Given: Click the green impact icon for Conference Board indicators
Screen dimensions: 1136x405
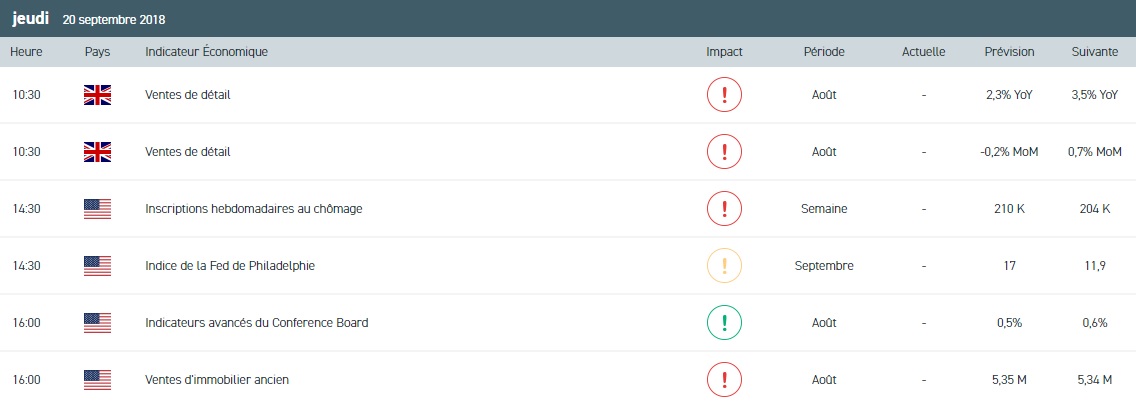Looking at the screenshot, I should coord(724,323).
